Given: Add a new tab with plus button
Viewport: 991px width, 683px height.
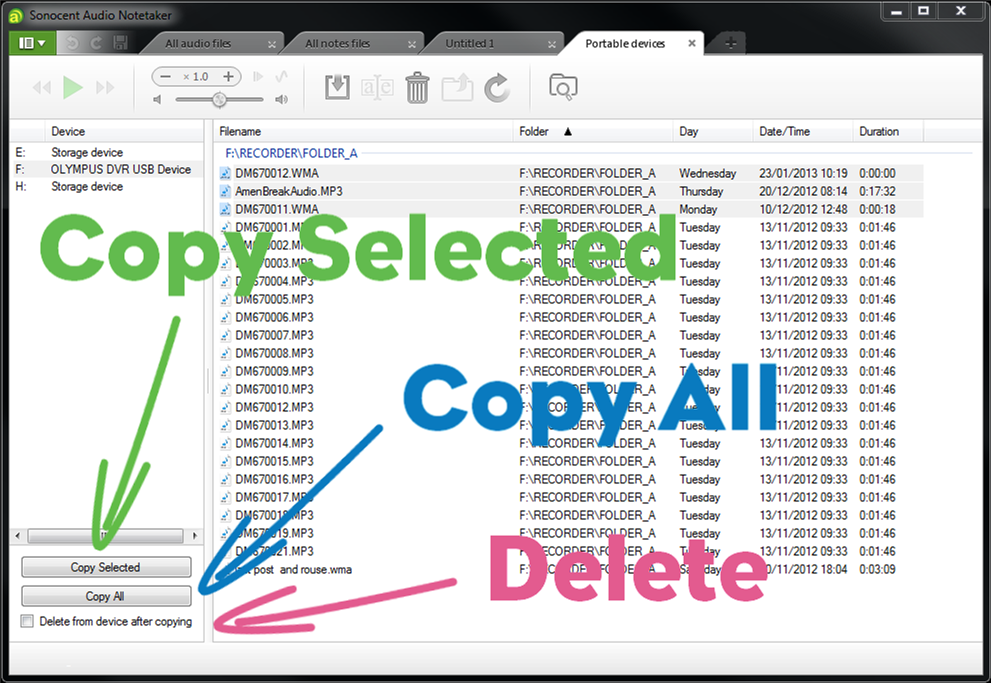Looking at the screenshot, I should pyautogui.click(x=731, y=44).
